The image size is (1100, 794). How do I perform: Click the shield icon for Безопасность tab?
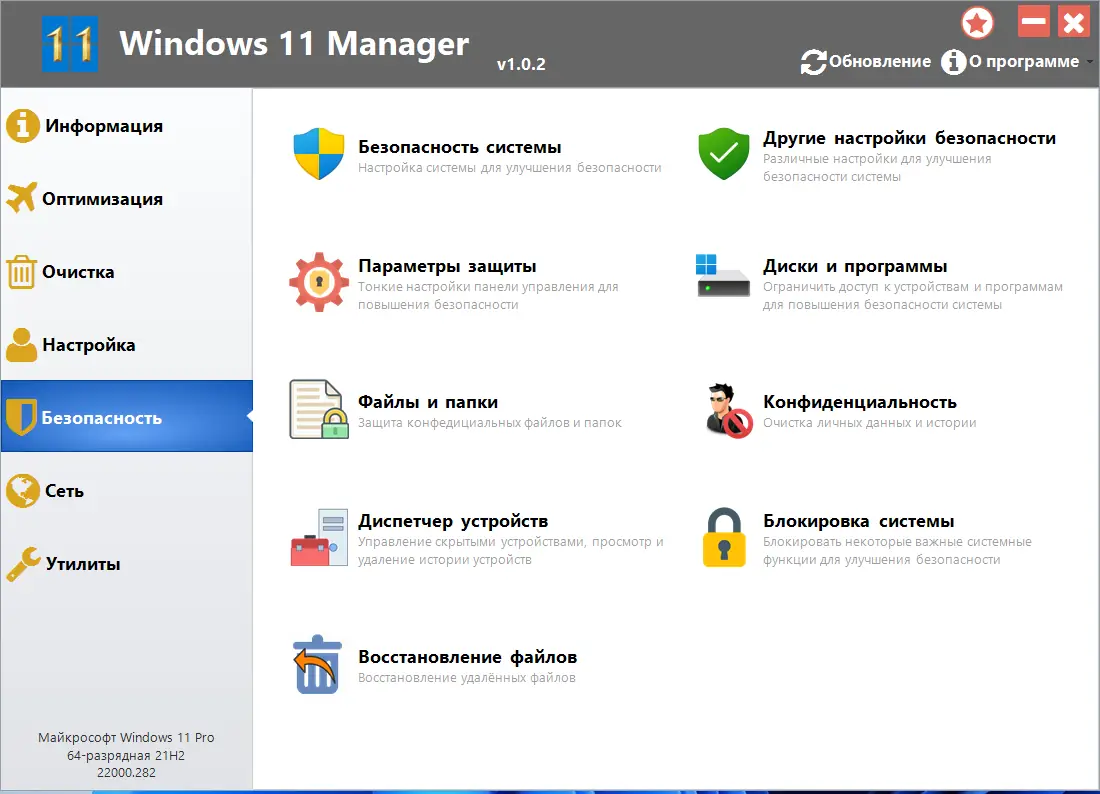point(21,418)
